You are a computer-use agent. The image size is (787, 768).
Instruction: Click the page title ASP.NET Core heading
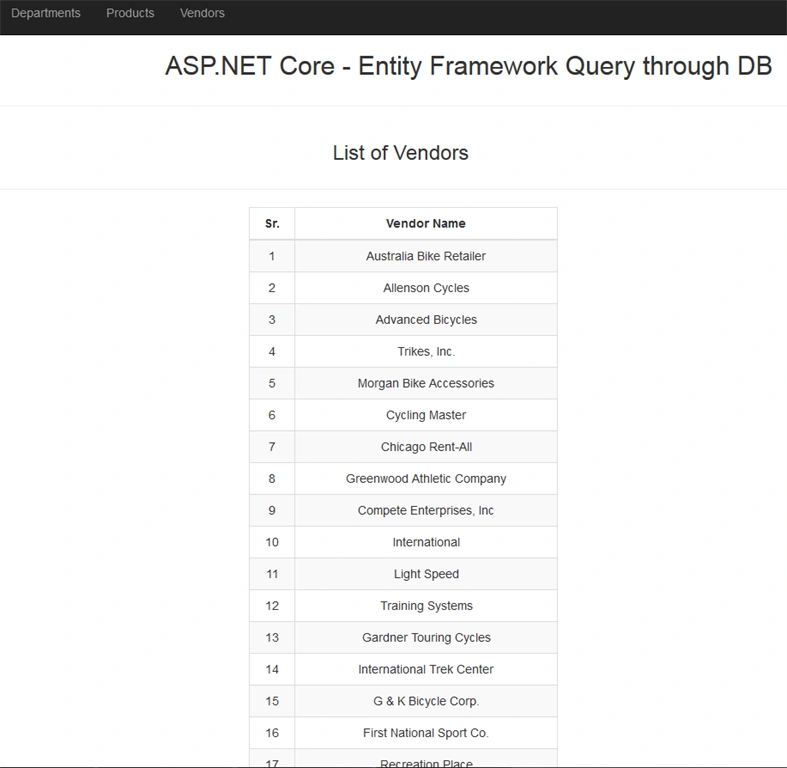click(x=468, y=66)
